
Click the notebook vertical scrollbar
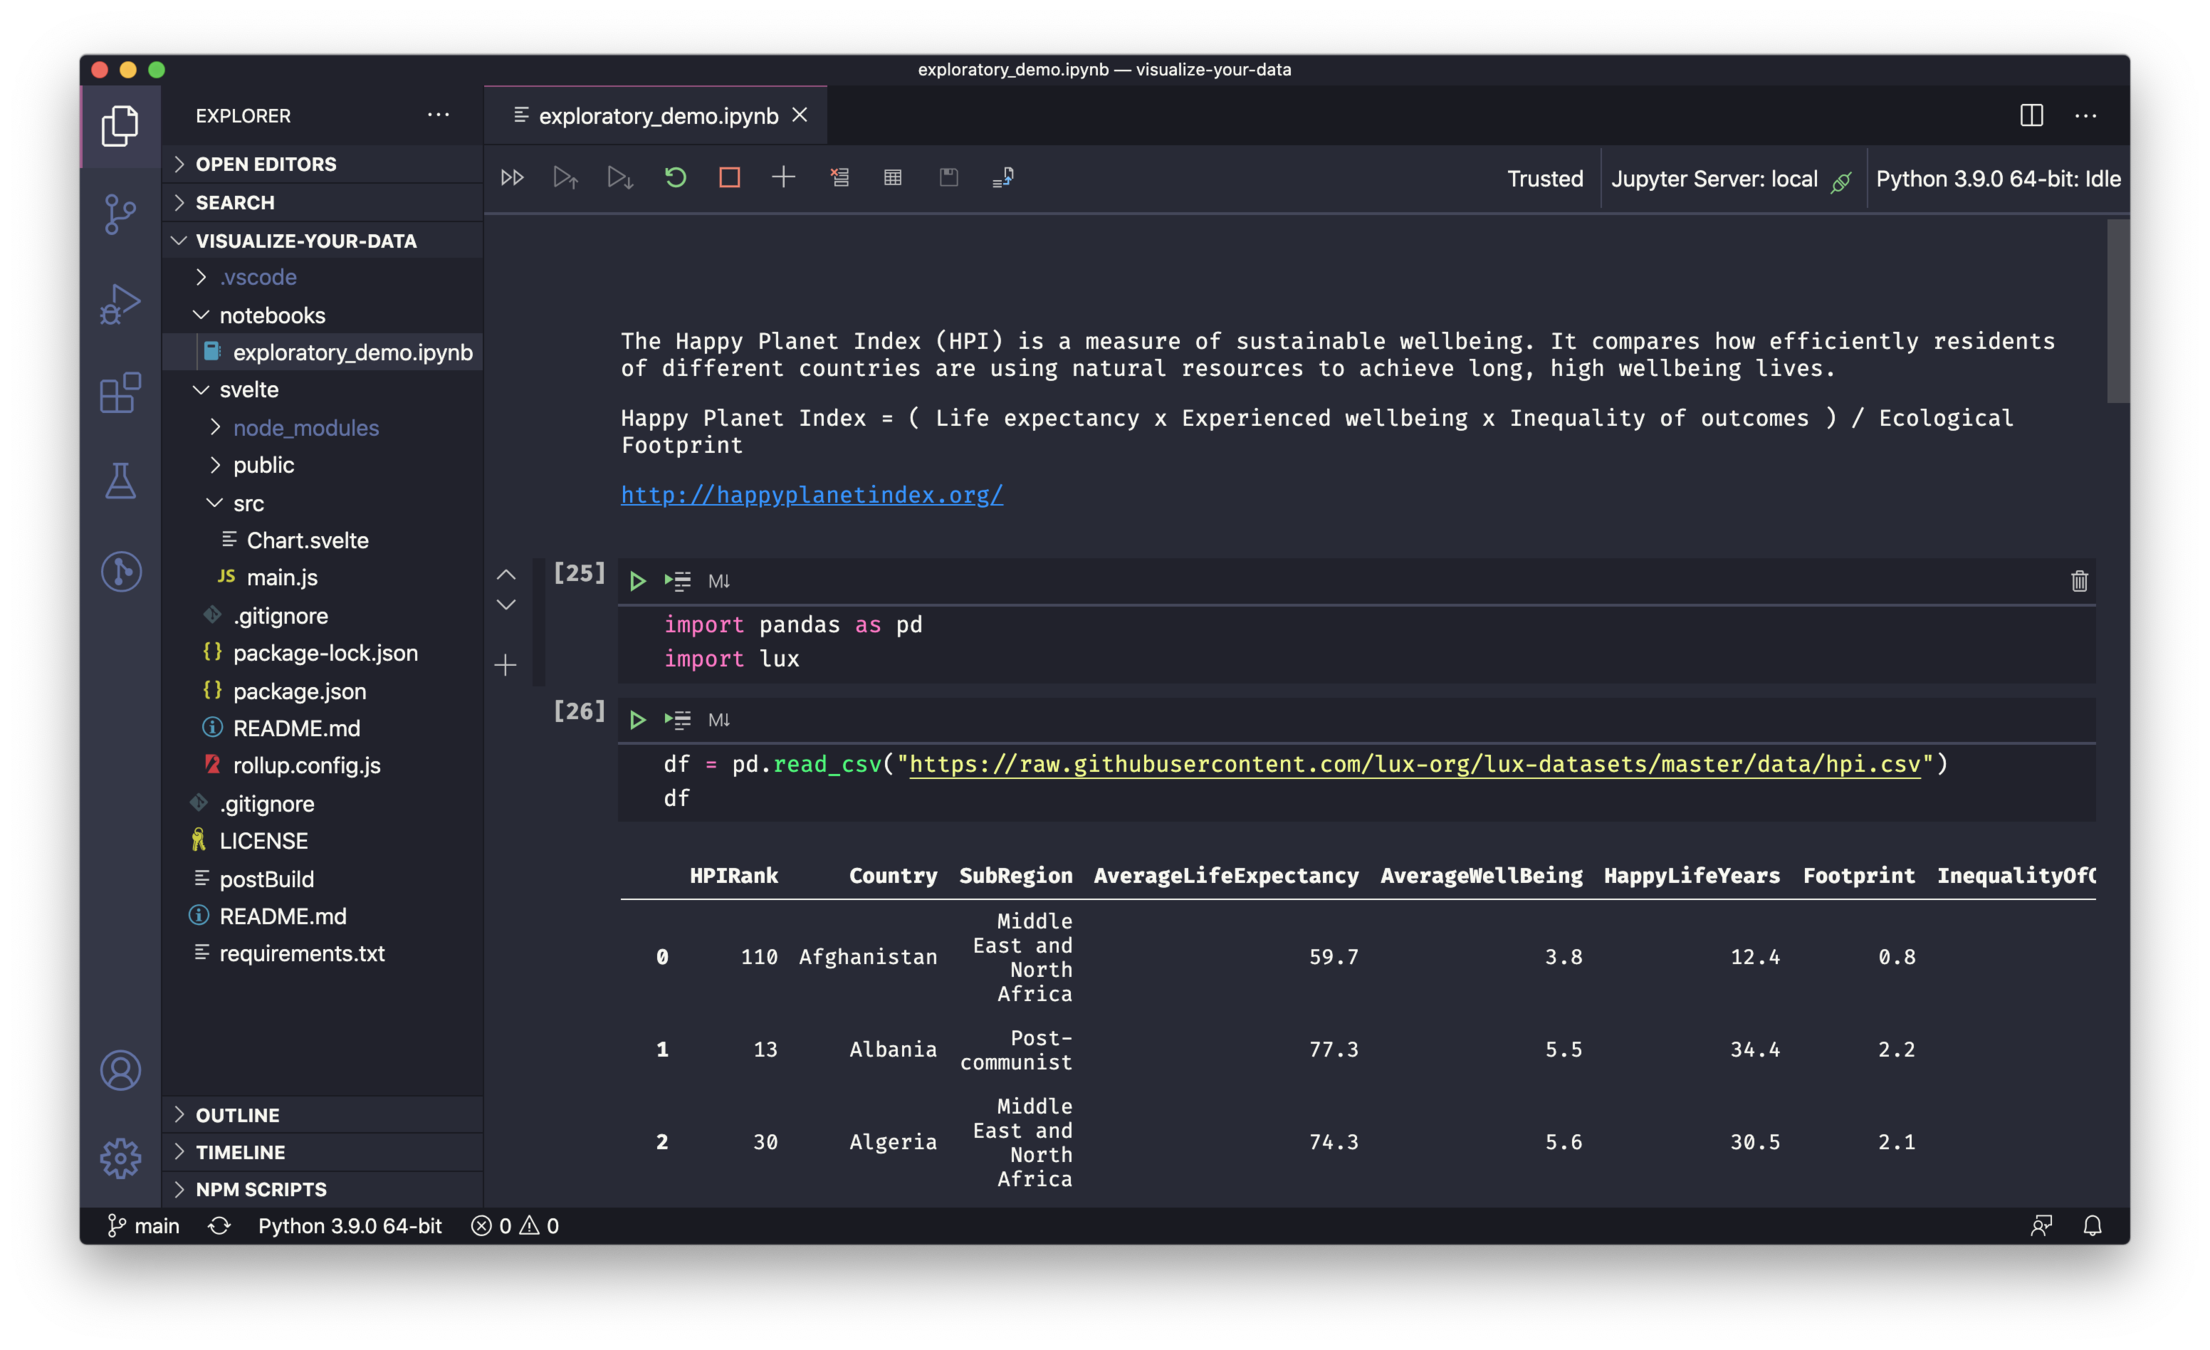[x=2117, y=311]
